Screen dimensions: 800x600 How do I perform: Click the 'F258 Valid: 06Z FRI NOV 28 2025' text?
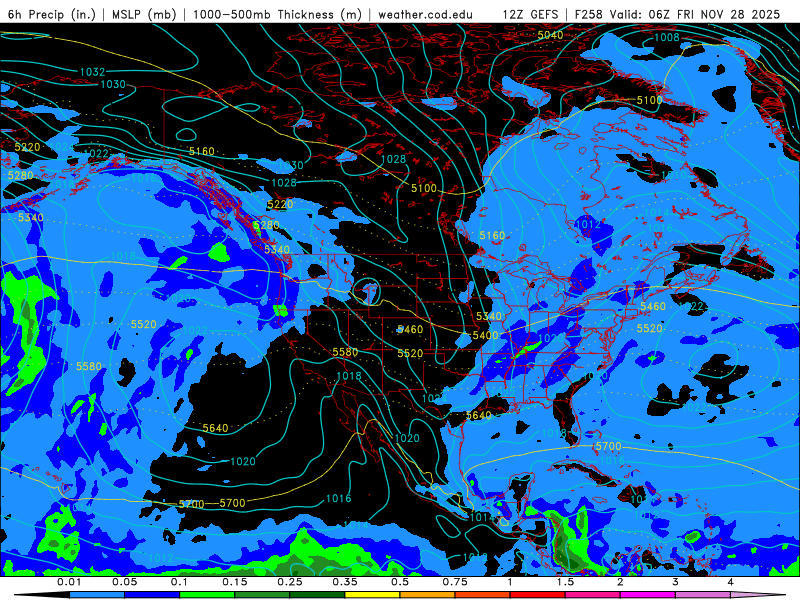pos(677,14)
